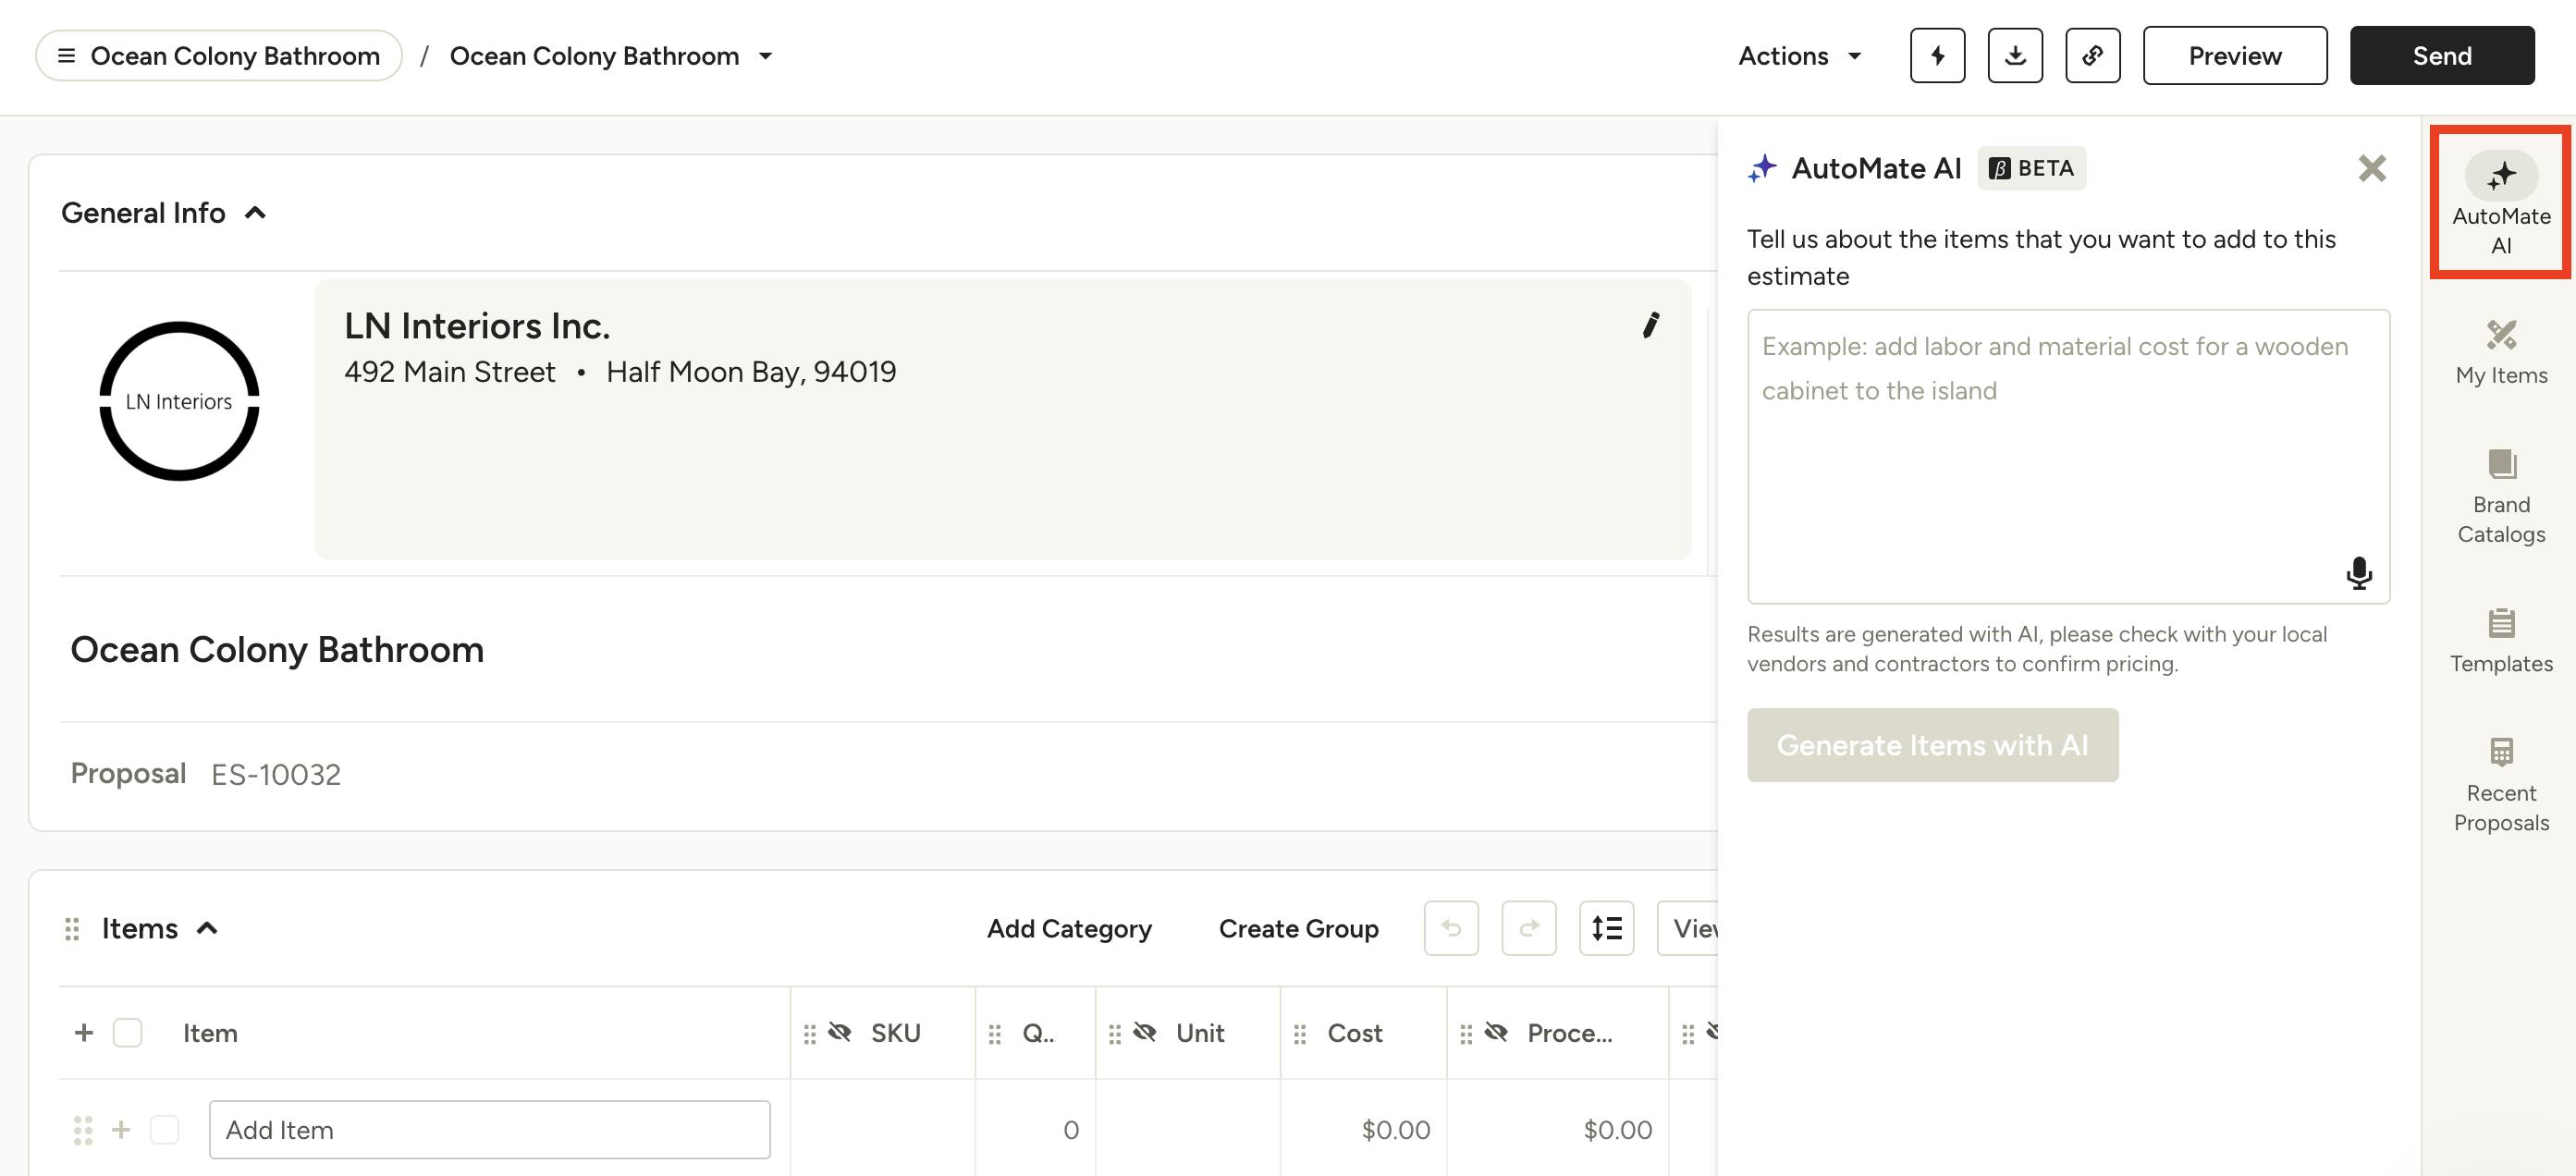Toggle SKU column visibility eye icon

[x=840, y=1032]
